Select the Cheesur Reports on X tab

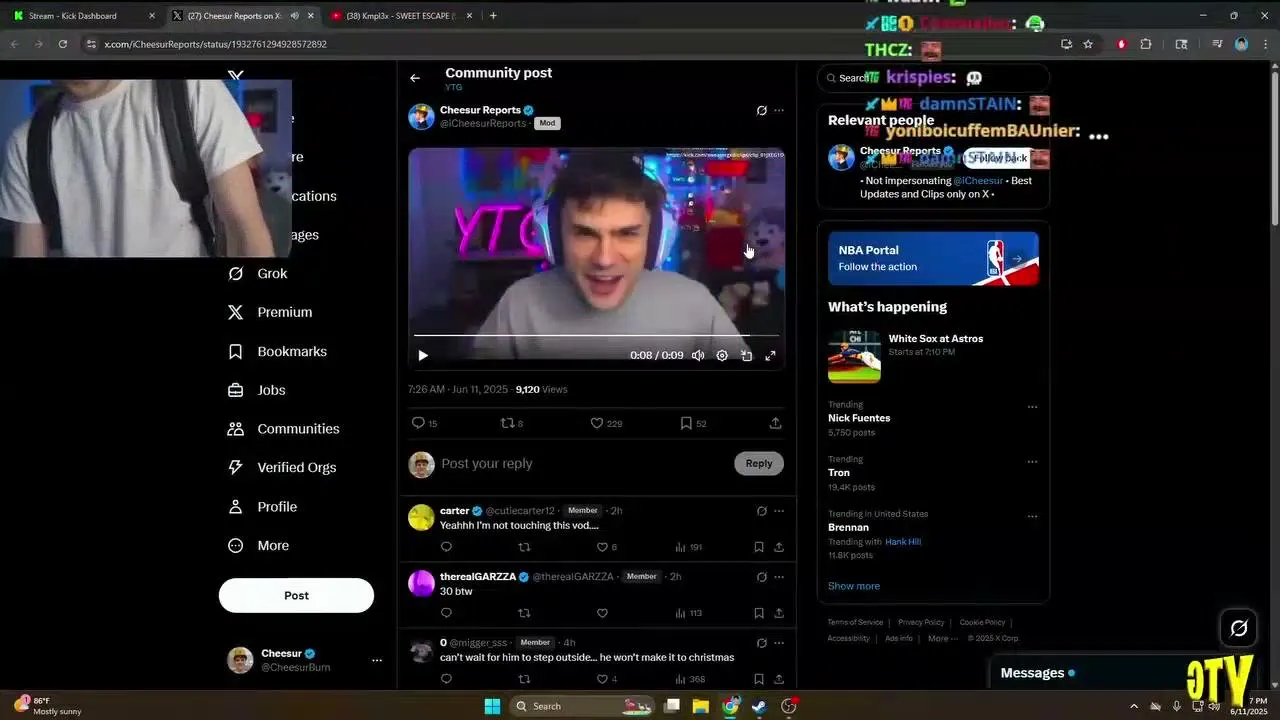[x=243, y=16]
